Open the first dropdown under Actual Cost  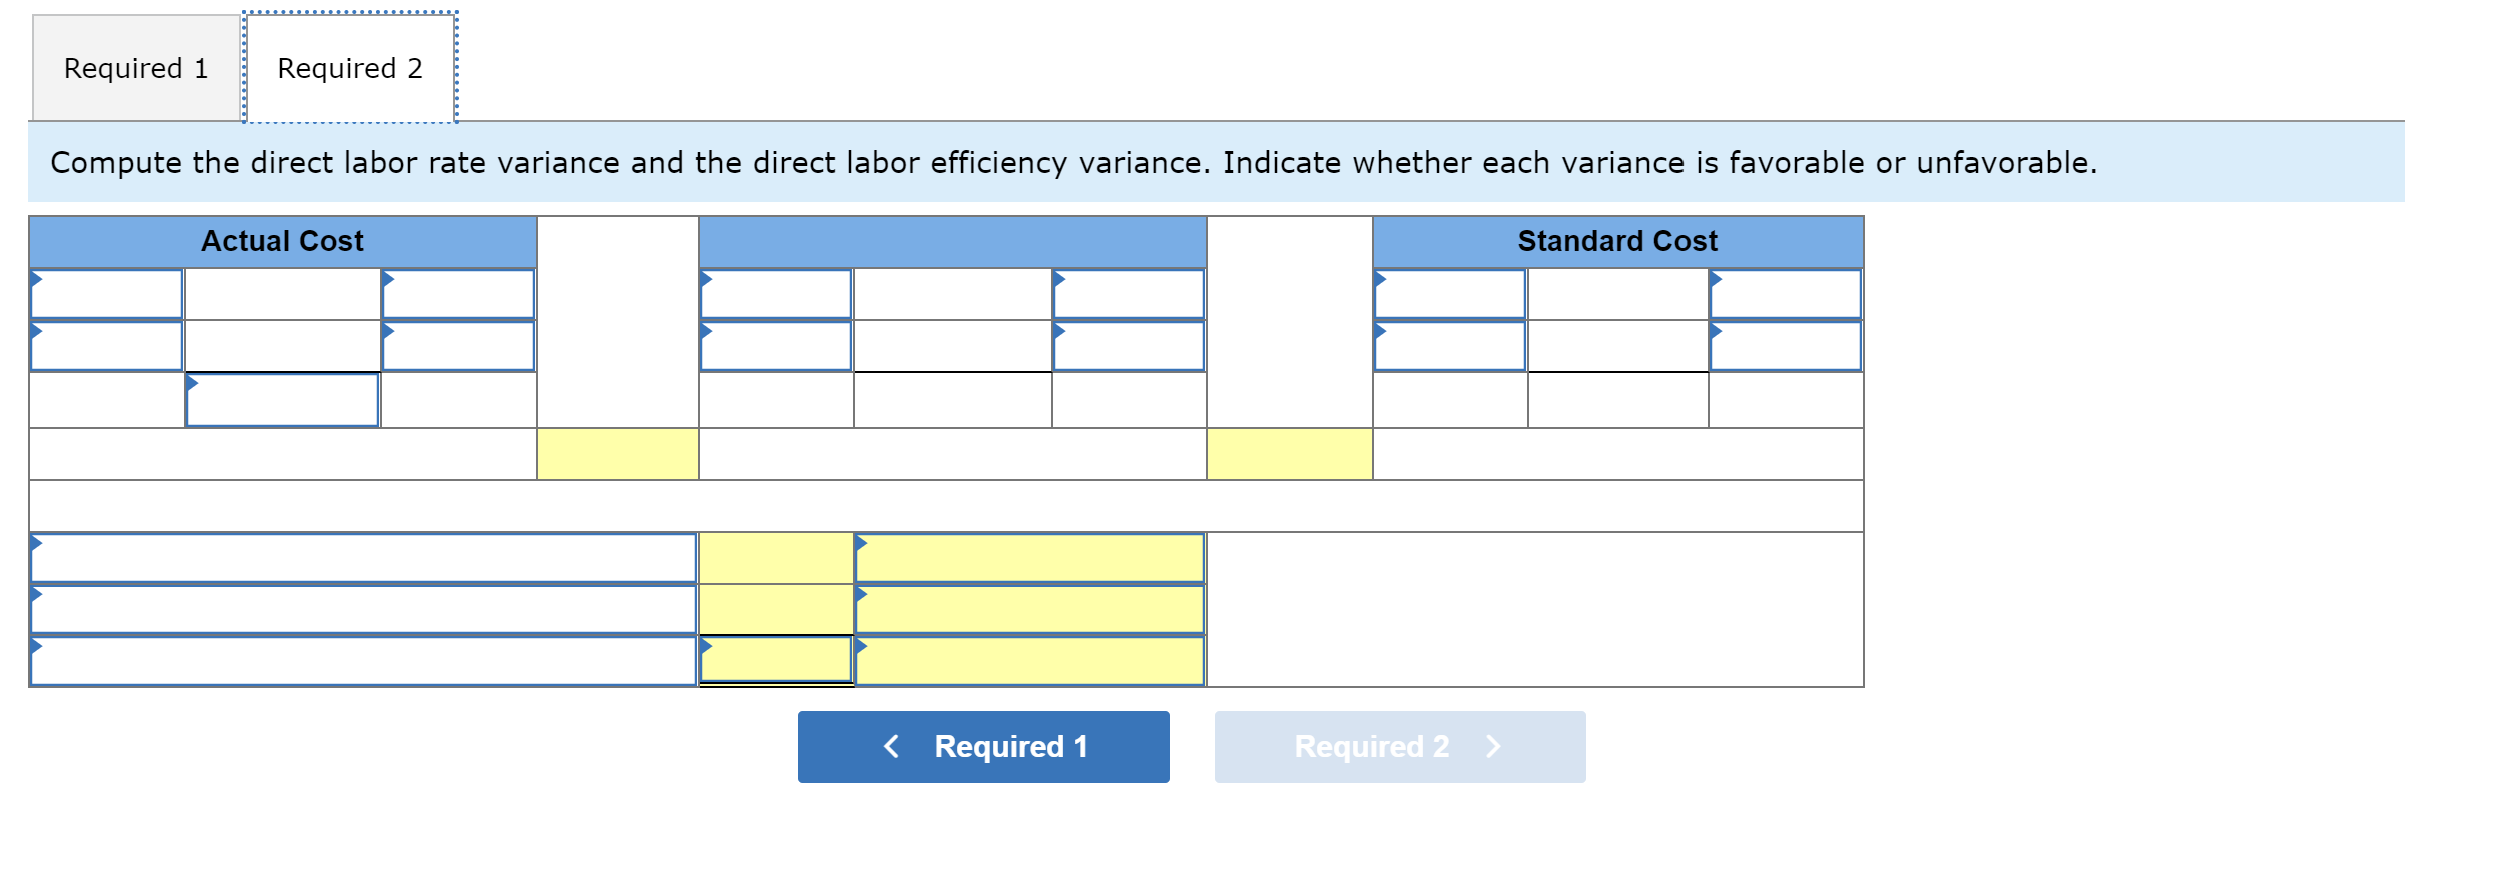click(x=105, y=295)
